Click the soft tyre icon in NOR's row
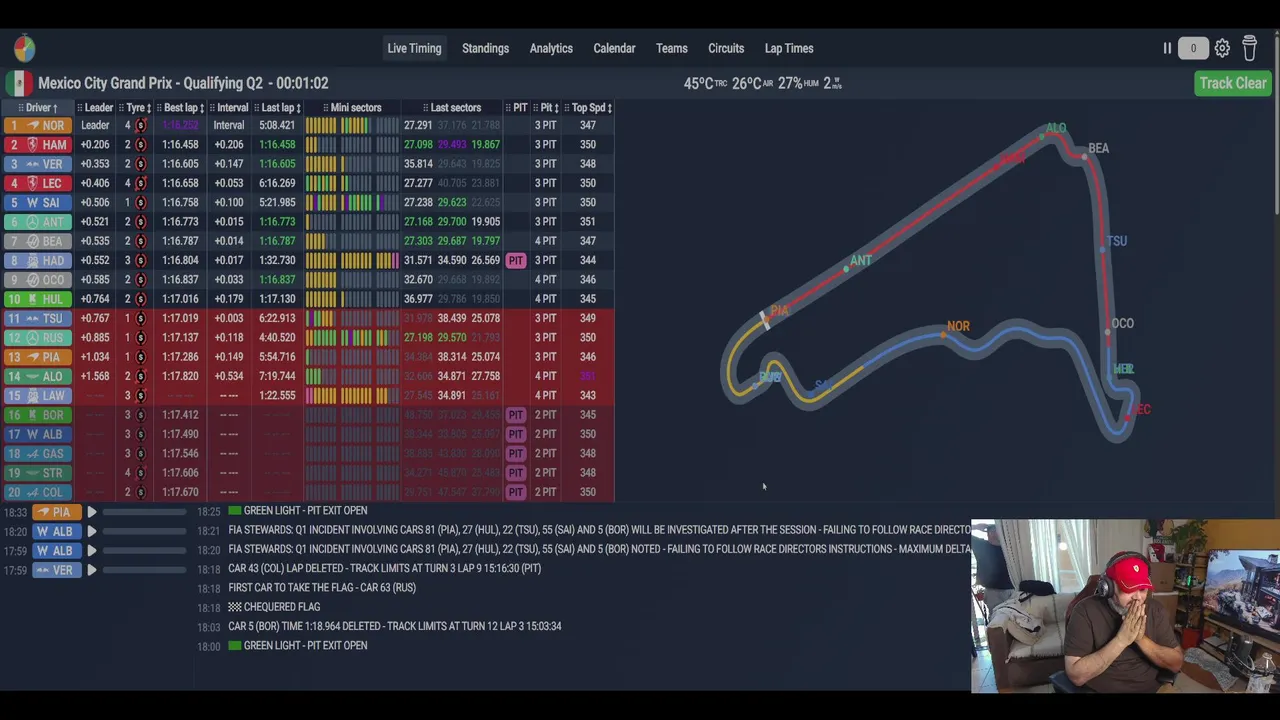The height and width of the screenshot is (720, 1280). (140, 125)
